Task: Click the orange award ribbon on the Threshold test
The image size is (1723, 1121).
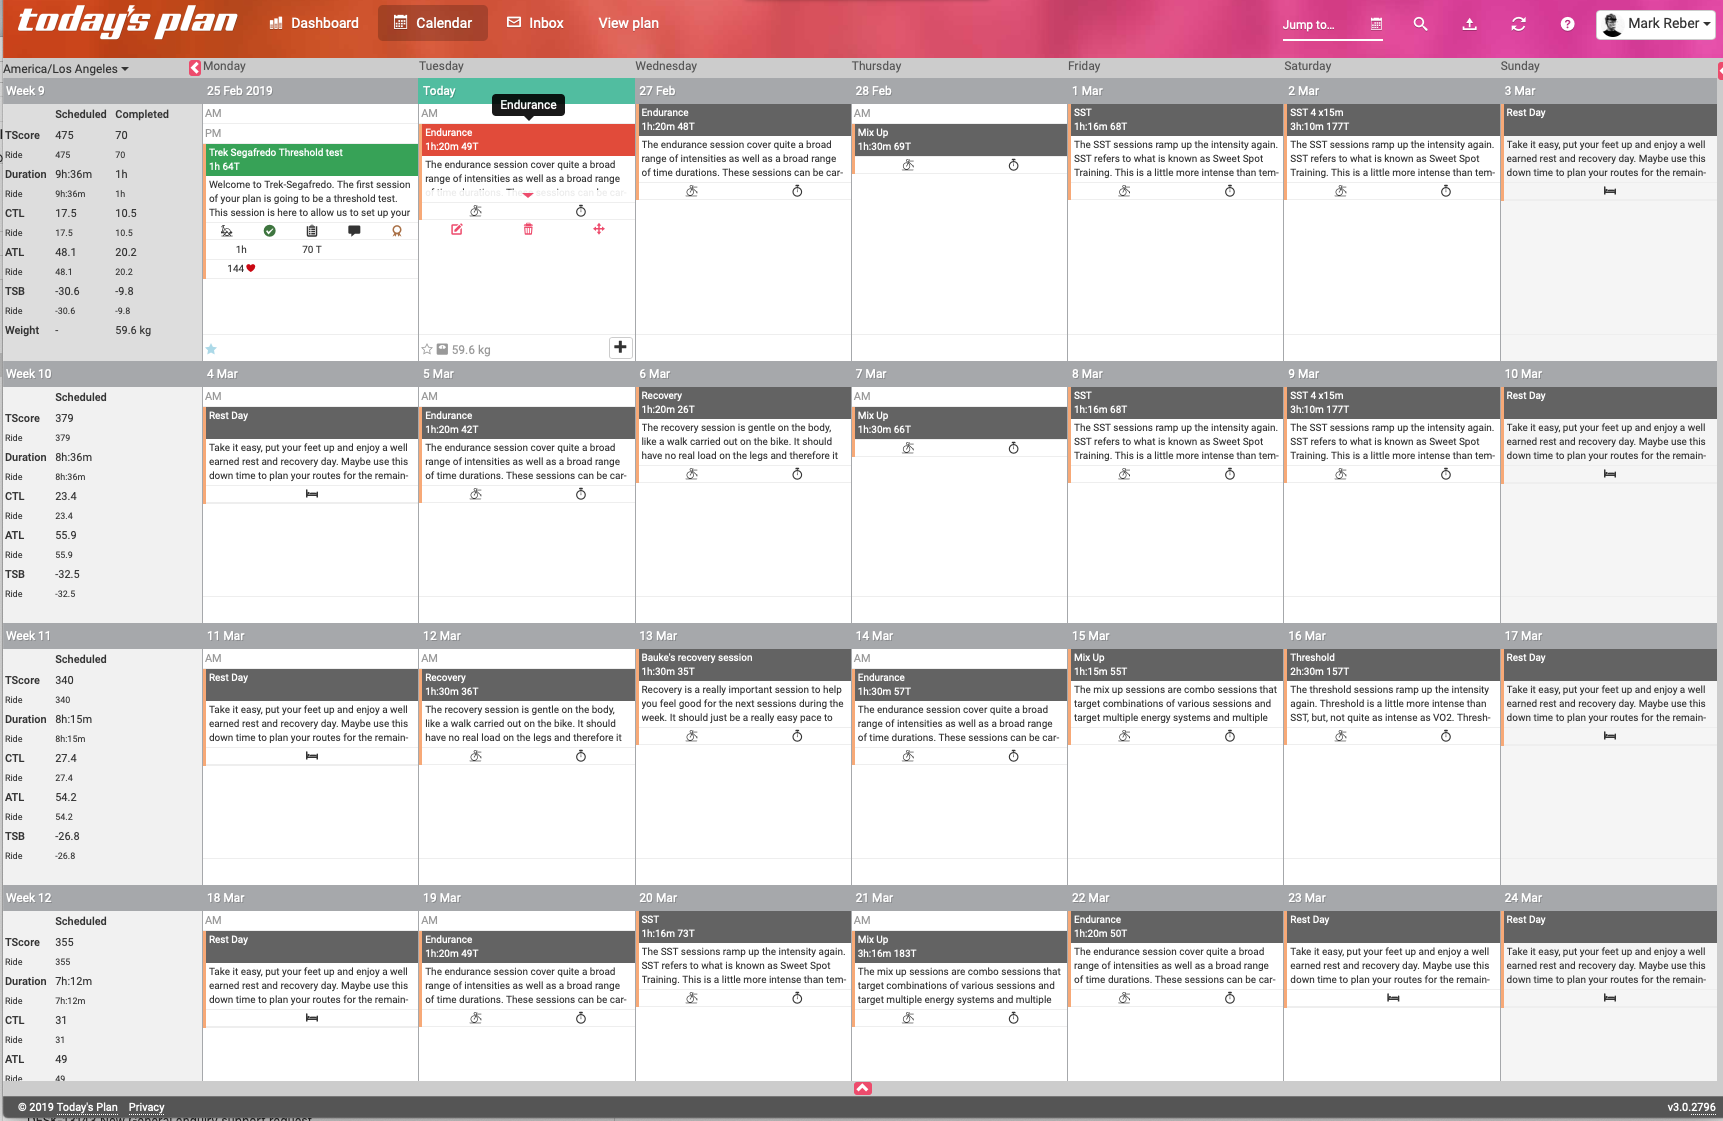Action: click(x=397, y=231)
